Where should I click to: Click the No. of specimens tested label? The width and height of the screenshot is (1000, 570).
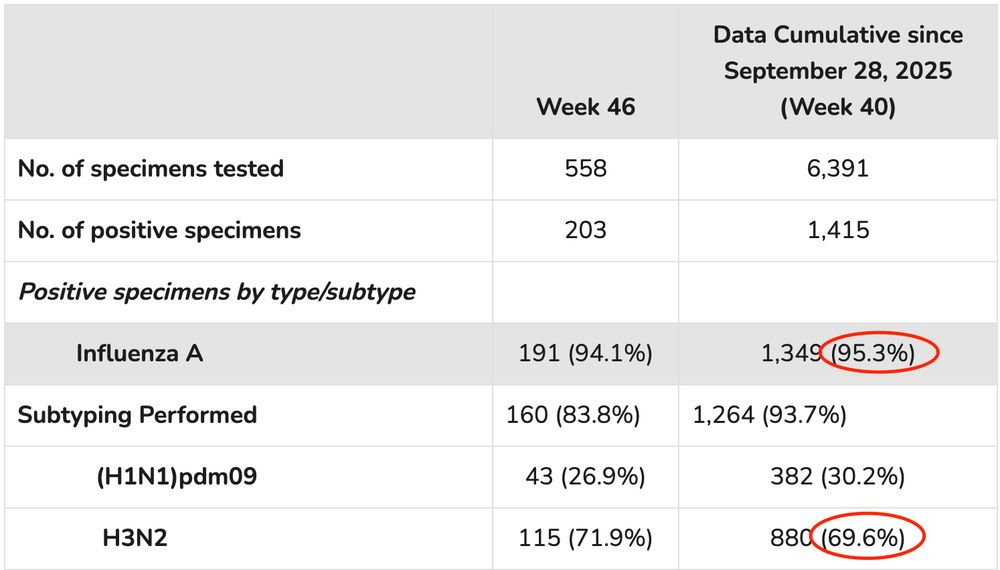151,168
